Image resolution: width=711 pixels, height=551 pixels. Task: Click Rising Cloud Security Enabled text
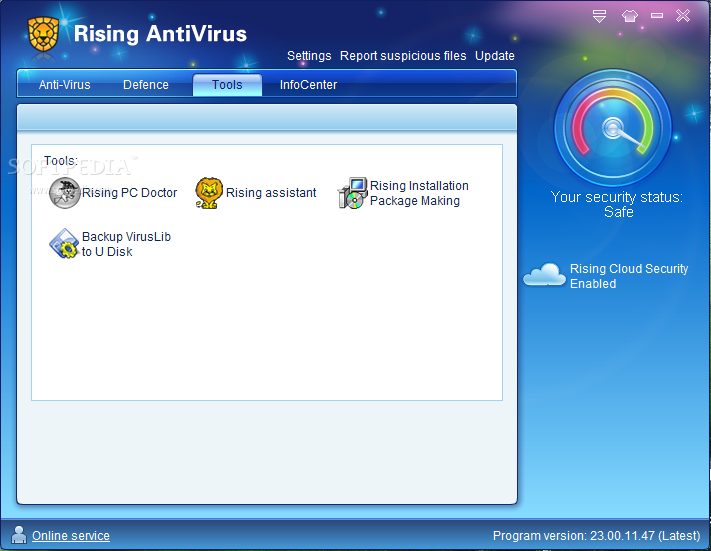[629, 276]
